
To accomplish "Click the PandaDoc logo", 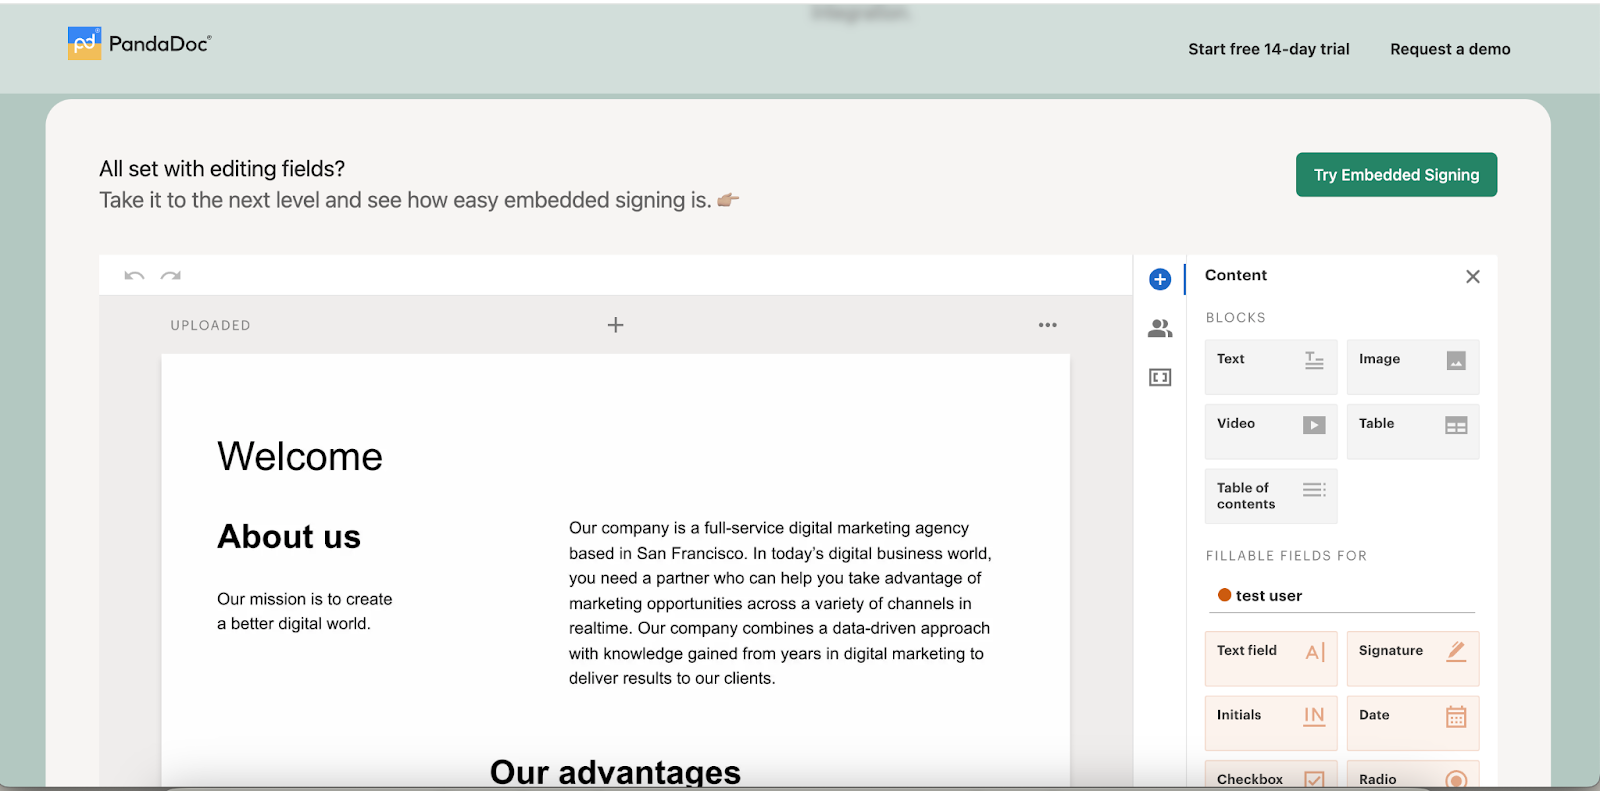I will pyautogui.click(x=139, y=43).
